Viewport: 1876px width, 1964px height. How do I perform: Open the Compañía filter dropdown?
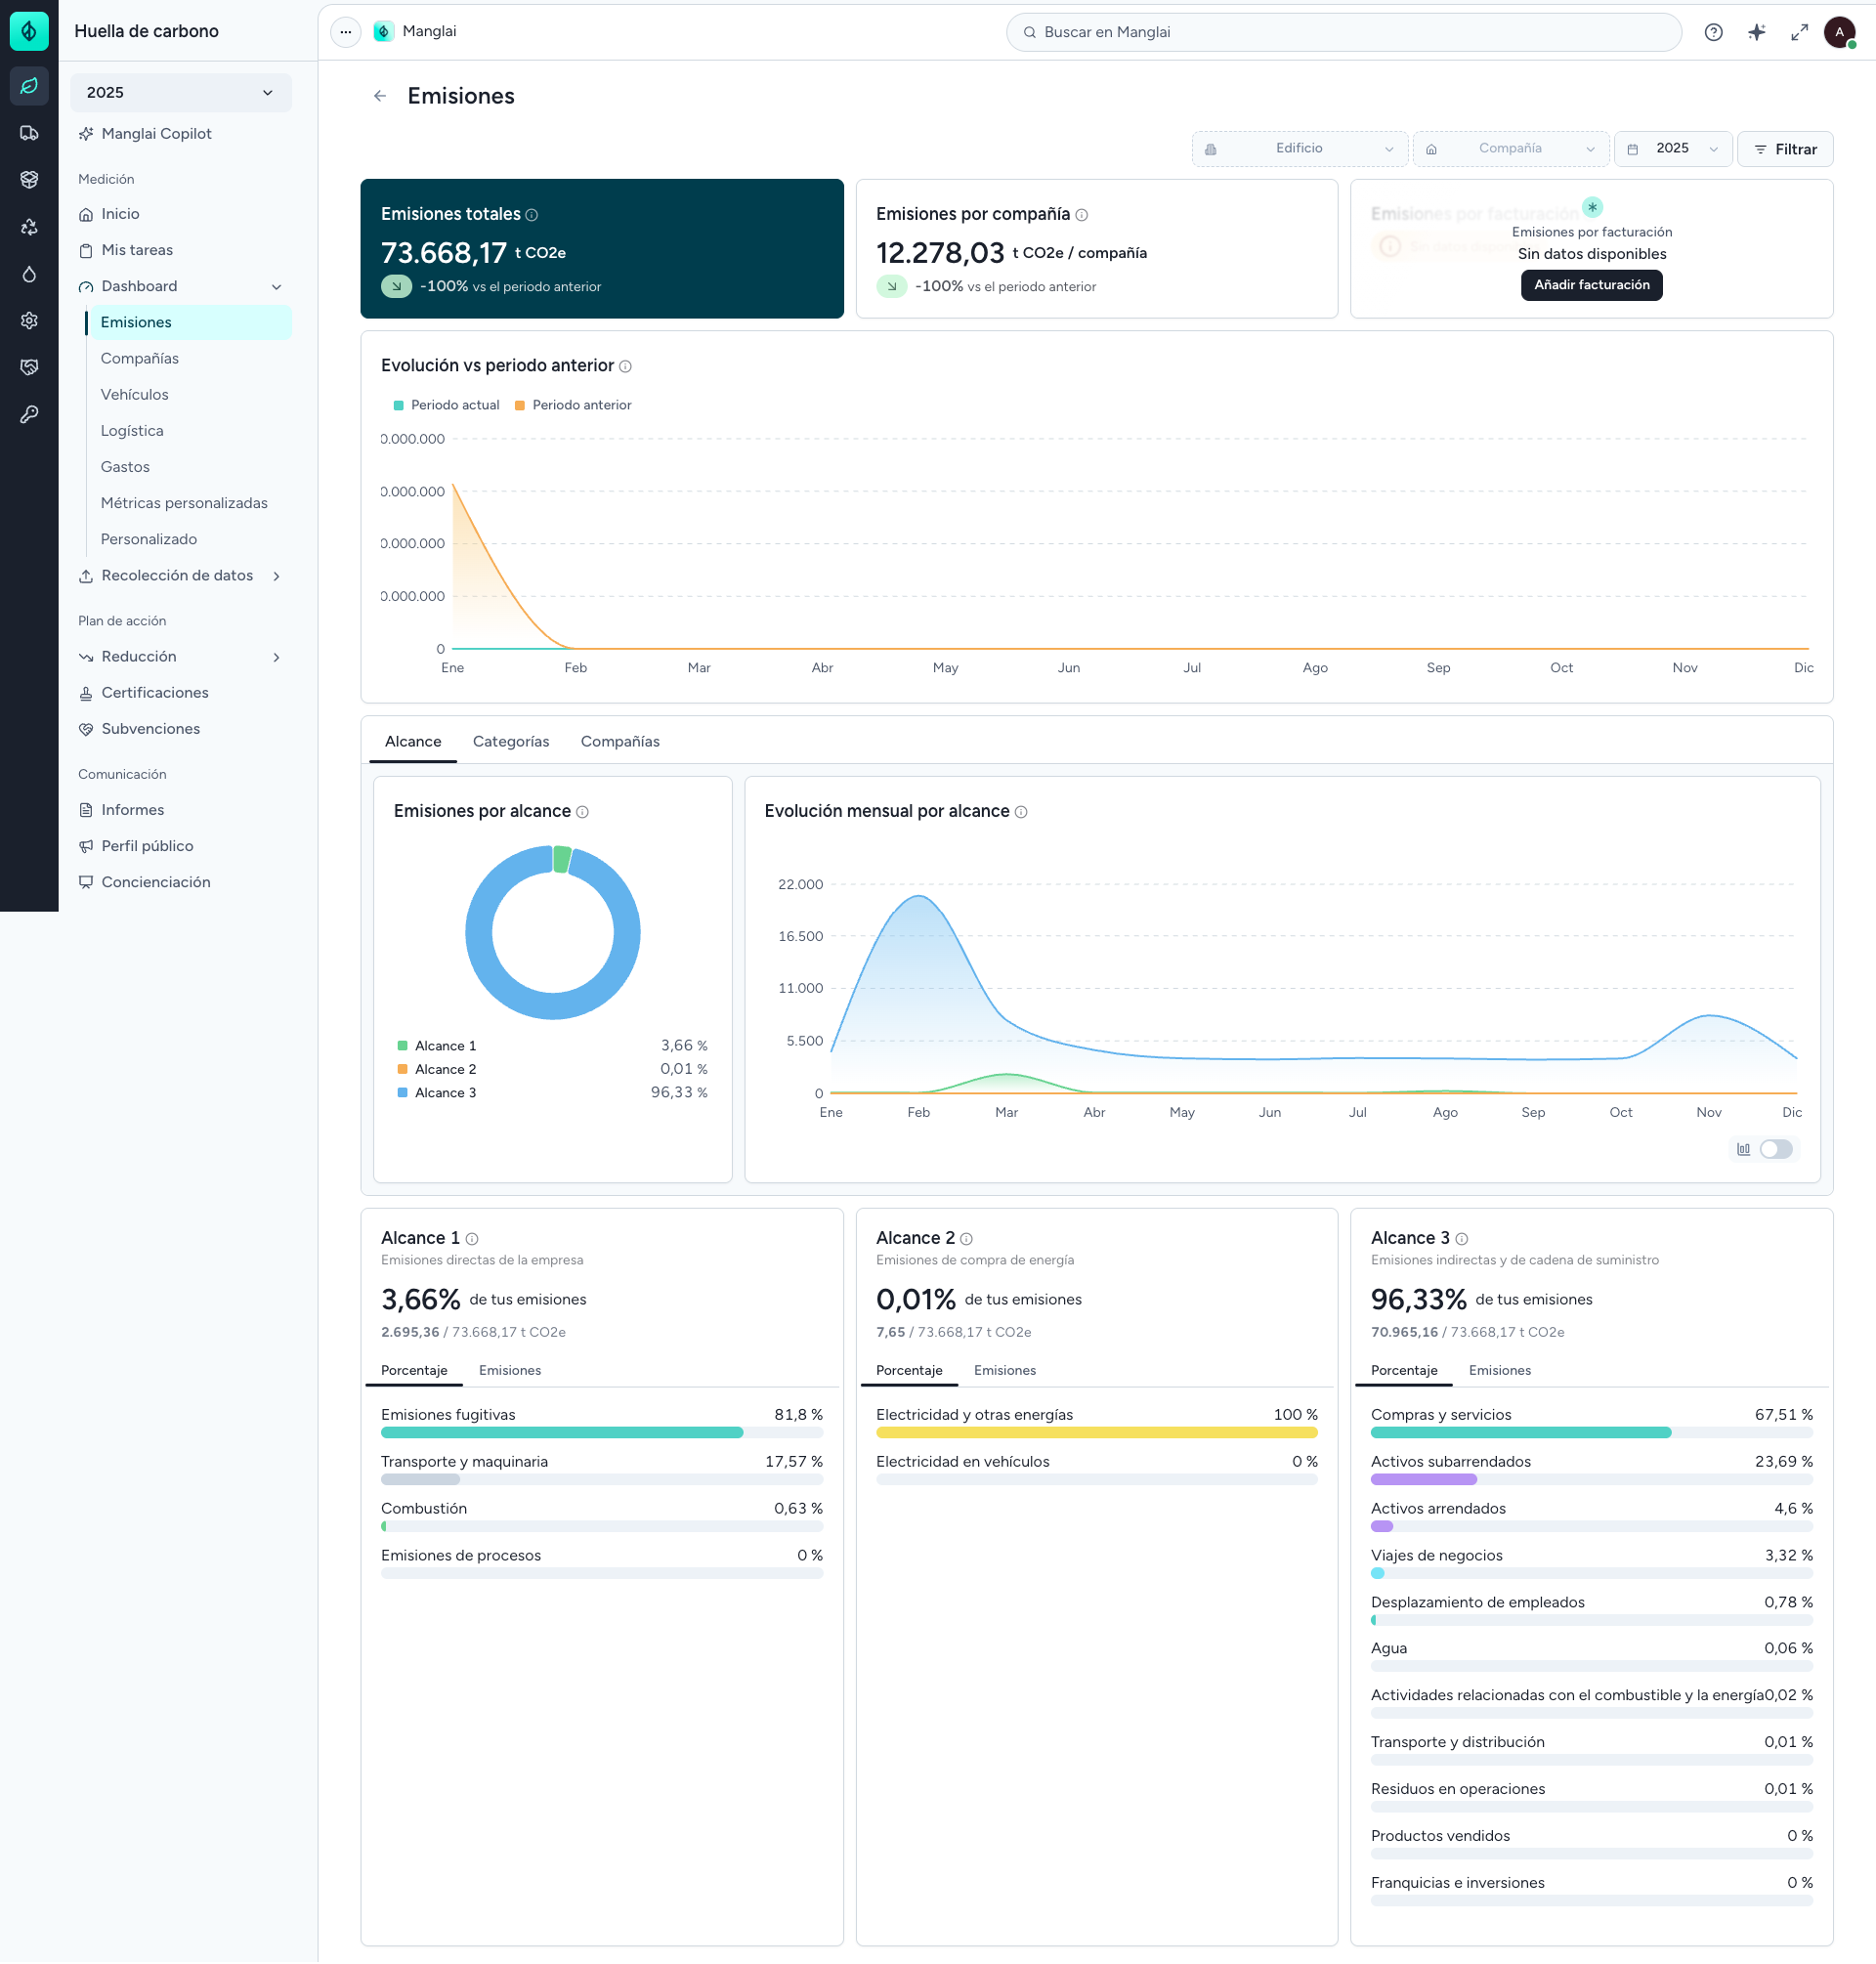tap(1510, 149)
